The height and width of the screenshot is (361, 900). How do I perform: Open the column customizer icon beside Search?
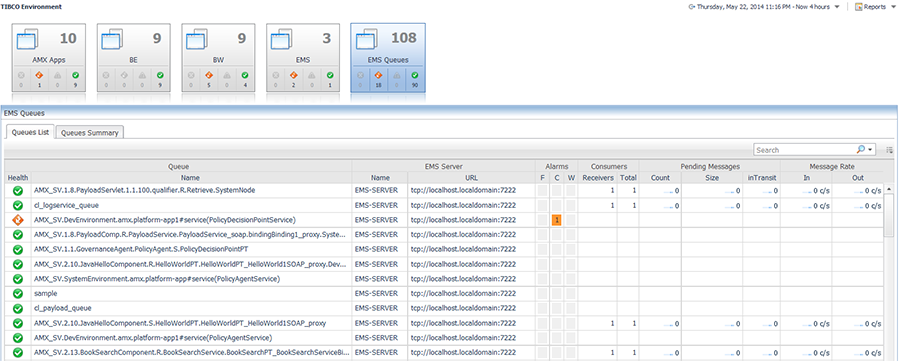point(889,150)
